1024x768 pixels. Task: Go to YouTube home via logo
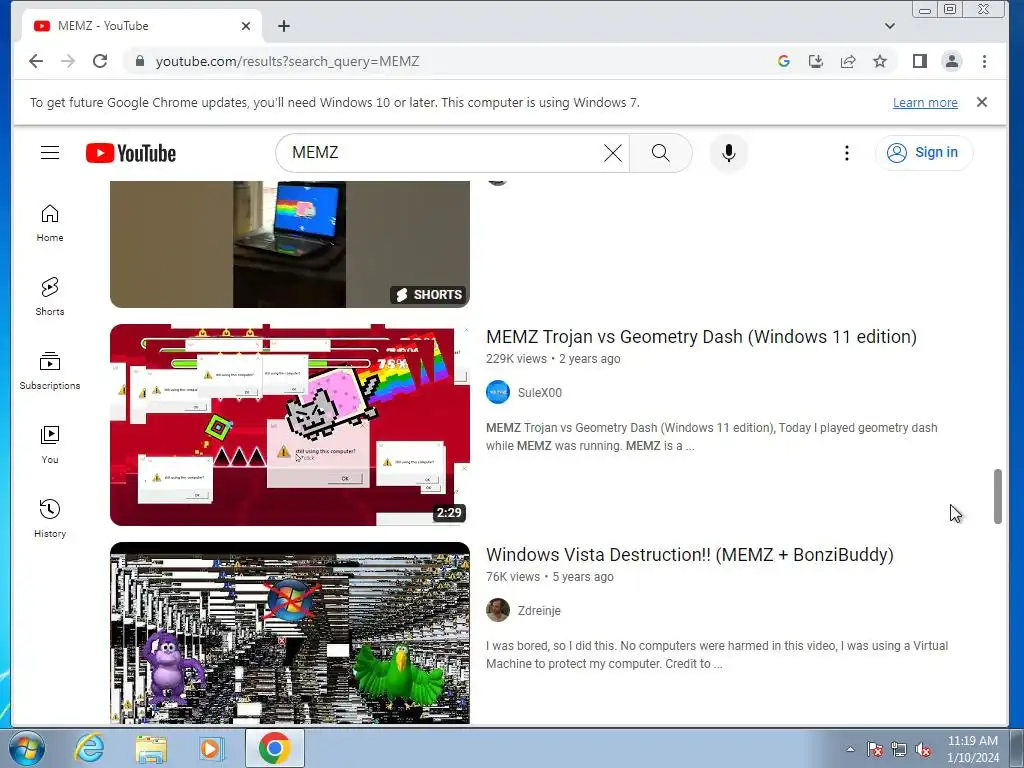click(x=131, y=153)
